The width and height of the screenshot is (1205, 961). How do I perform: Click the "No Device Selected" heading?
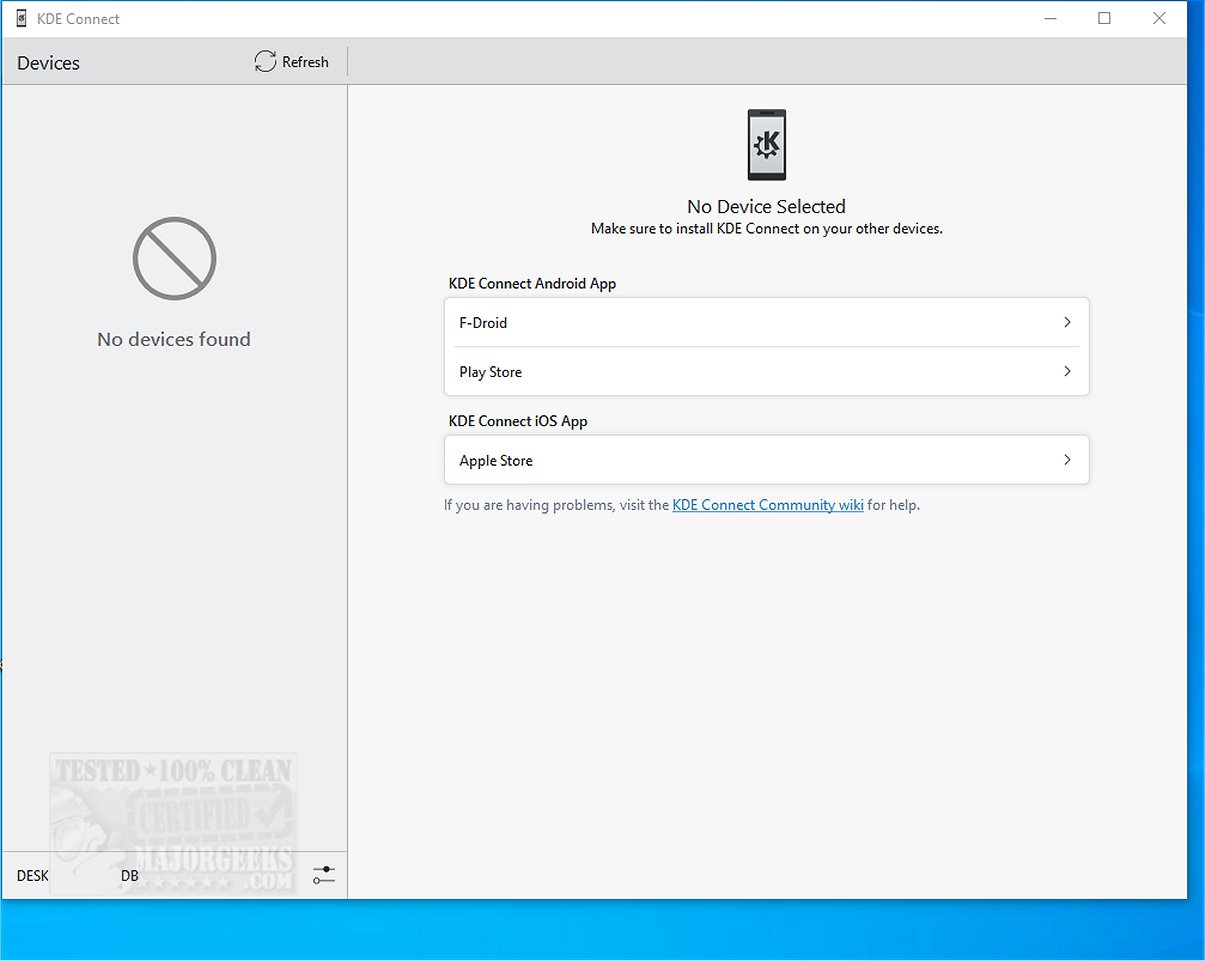(766, 207)
